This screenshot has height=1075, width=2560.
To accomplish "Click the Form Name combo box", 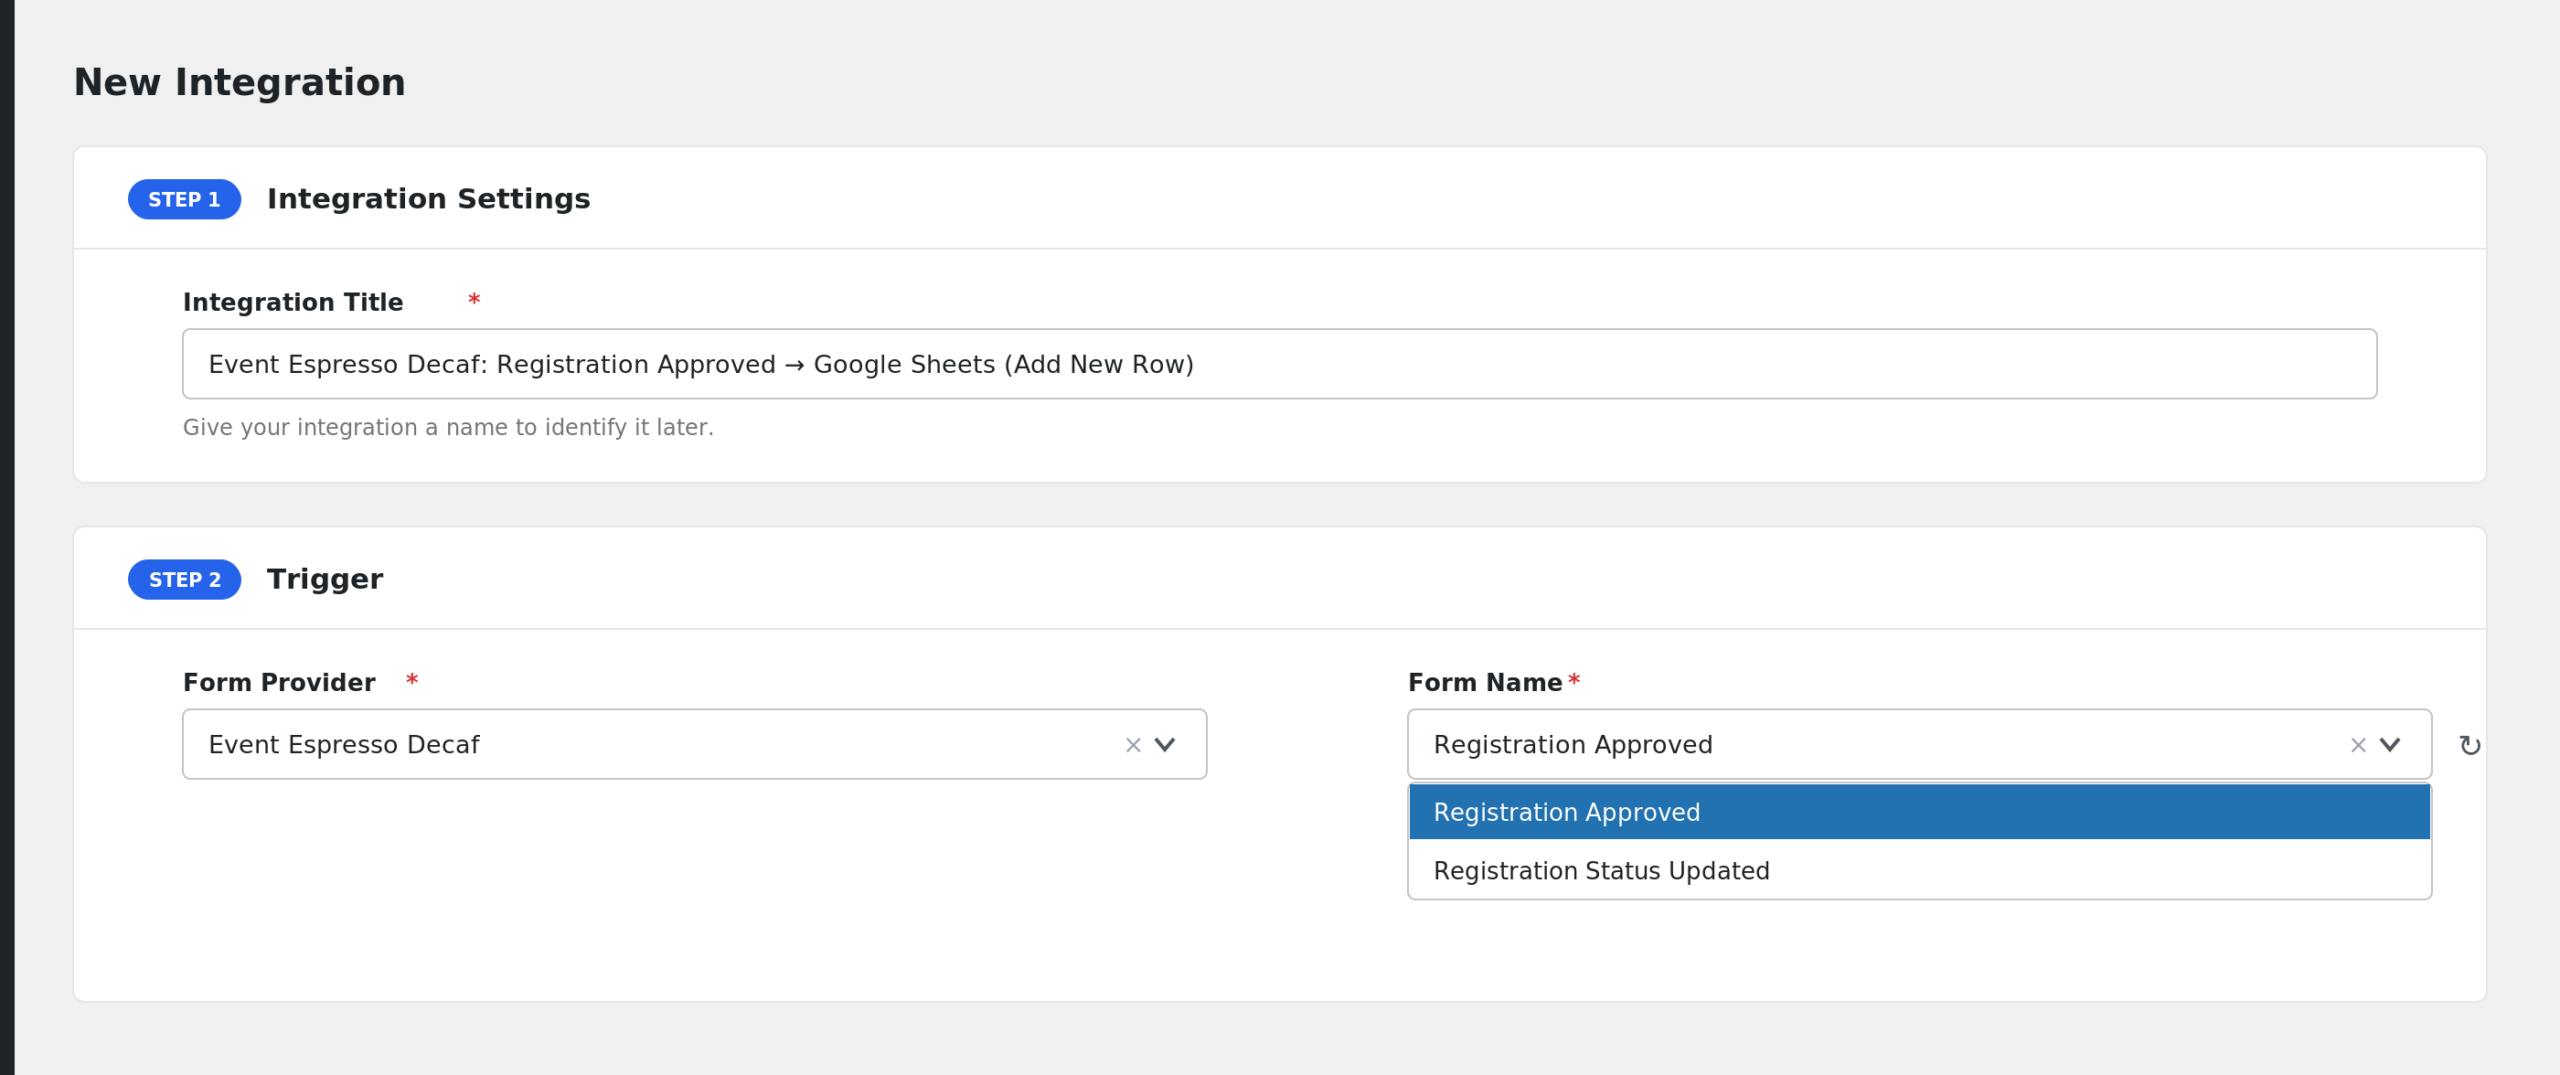I will [1919, 744].
